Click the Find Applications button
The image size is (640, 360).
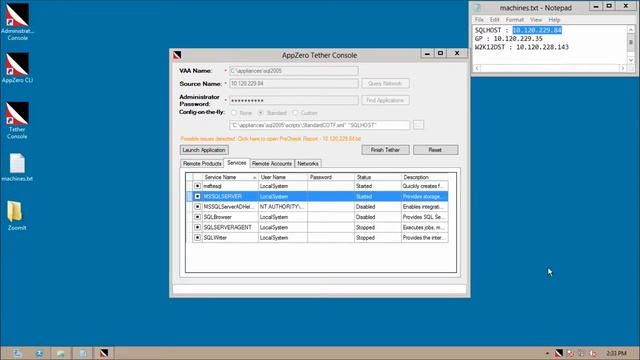pyautogui.click(x=385, y=100)
